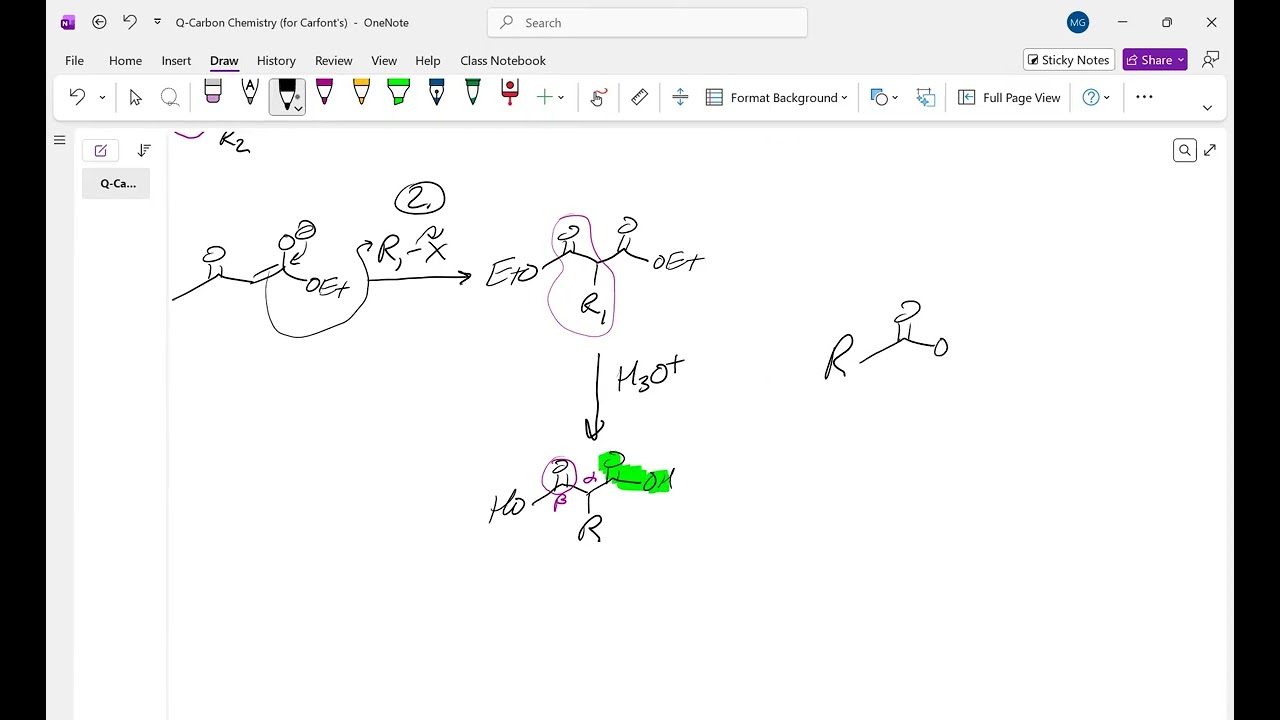Screen dimensions: 1280x720
Task: Switch to the Insert tab
Action: pyautogui.click(x=176, y=60)
